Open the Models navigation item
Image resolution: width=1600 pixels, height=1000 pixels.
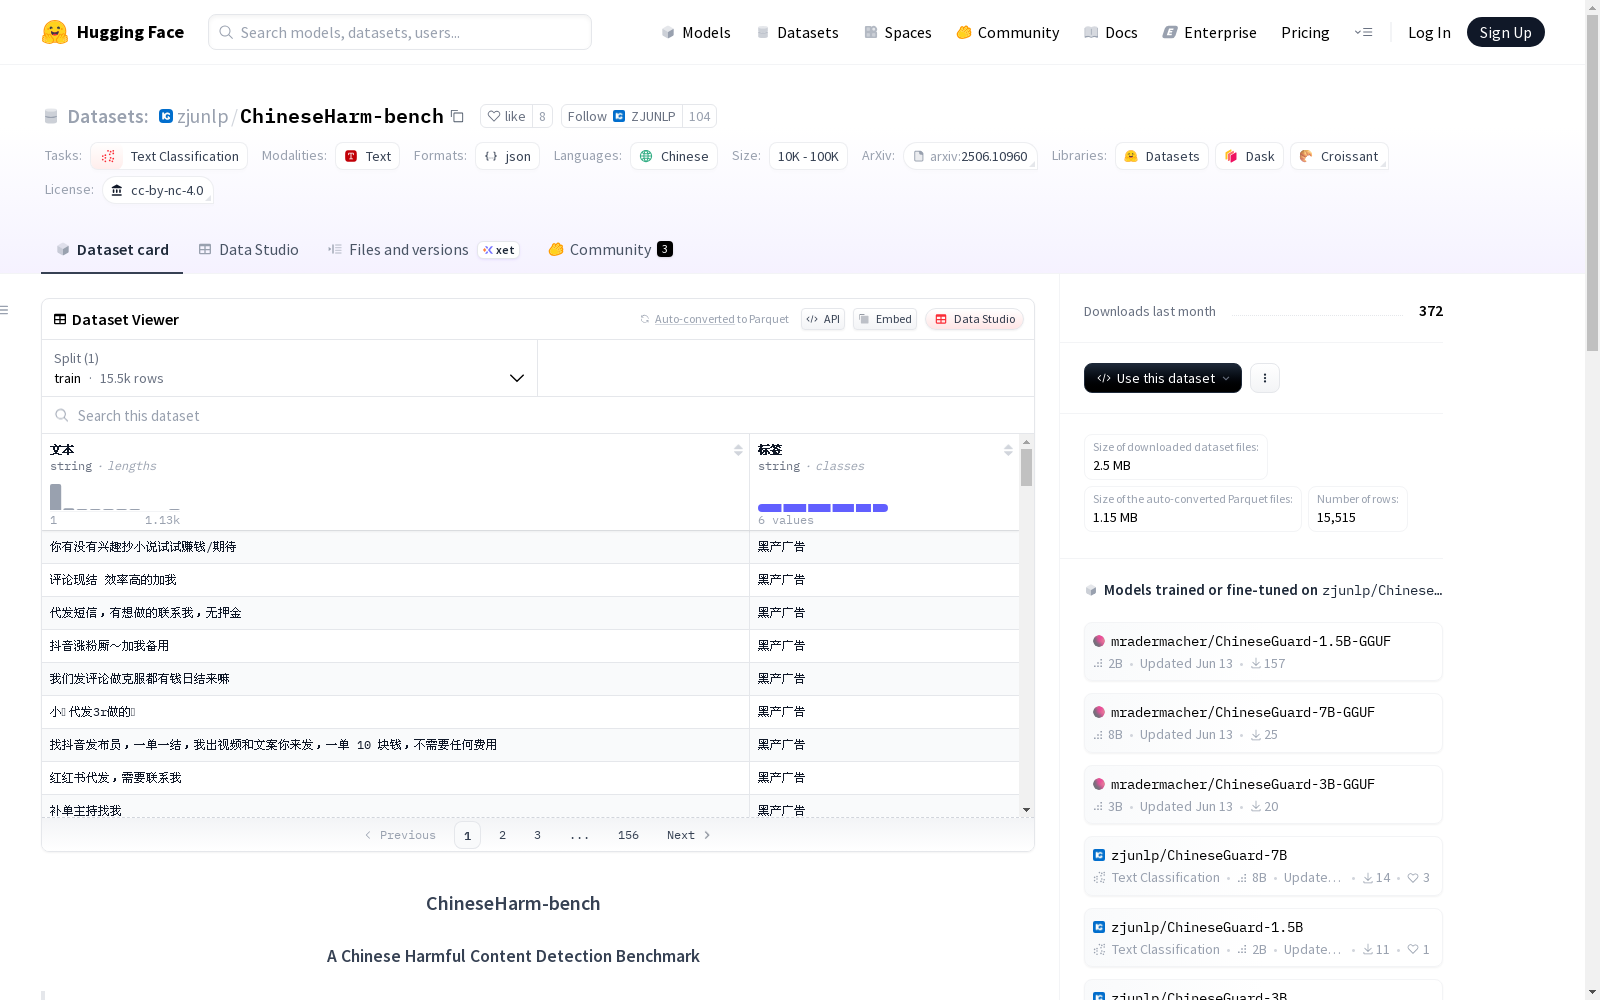696,32
